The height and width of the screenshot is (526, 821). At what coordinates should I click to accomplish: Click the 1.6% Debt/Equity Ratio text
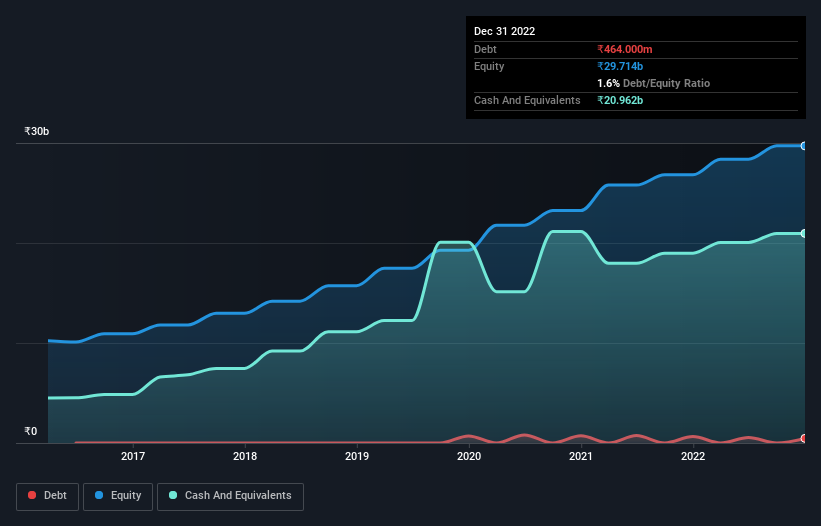(x=653, y=83)
